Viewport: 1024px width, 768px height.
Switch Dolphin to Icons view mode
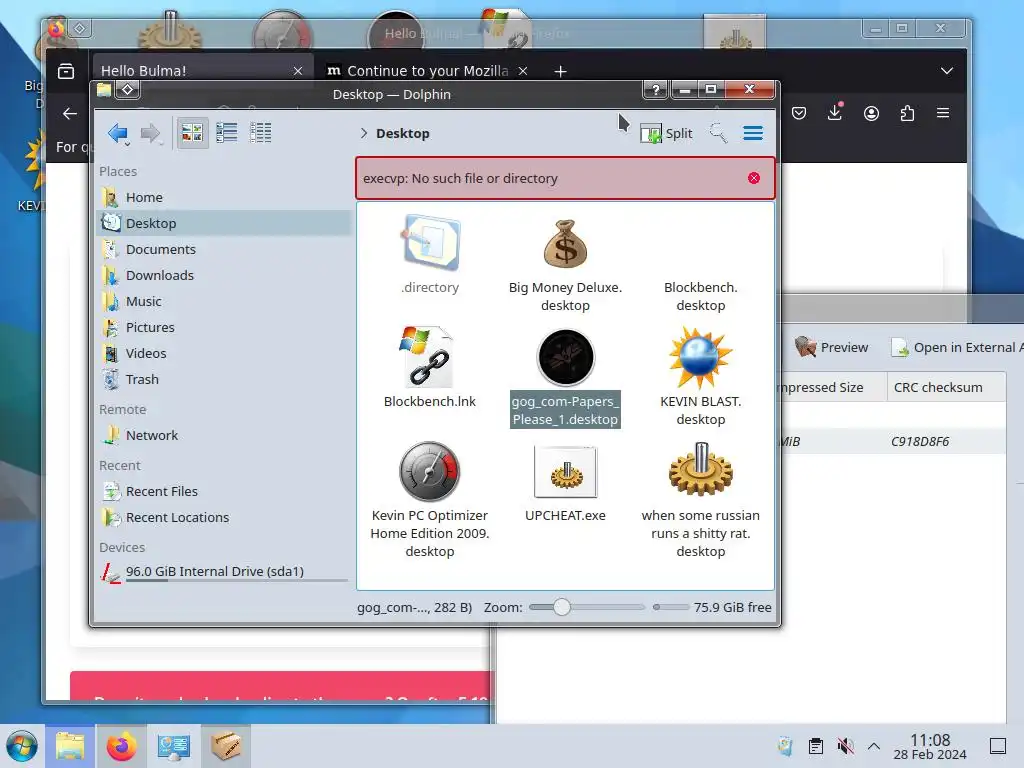coord(192,133)
